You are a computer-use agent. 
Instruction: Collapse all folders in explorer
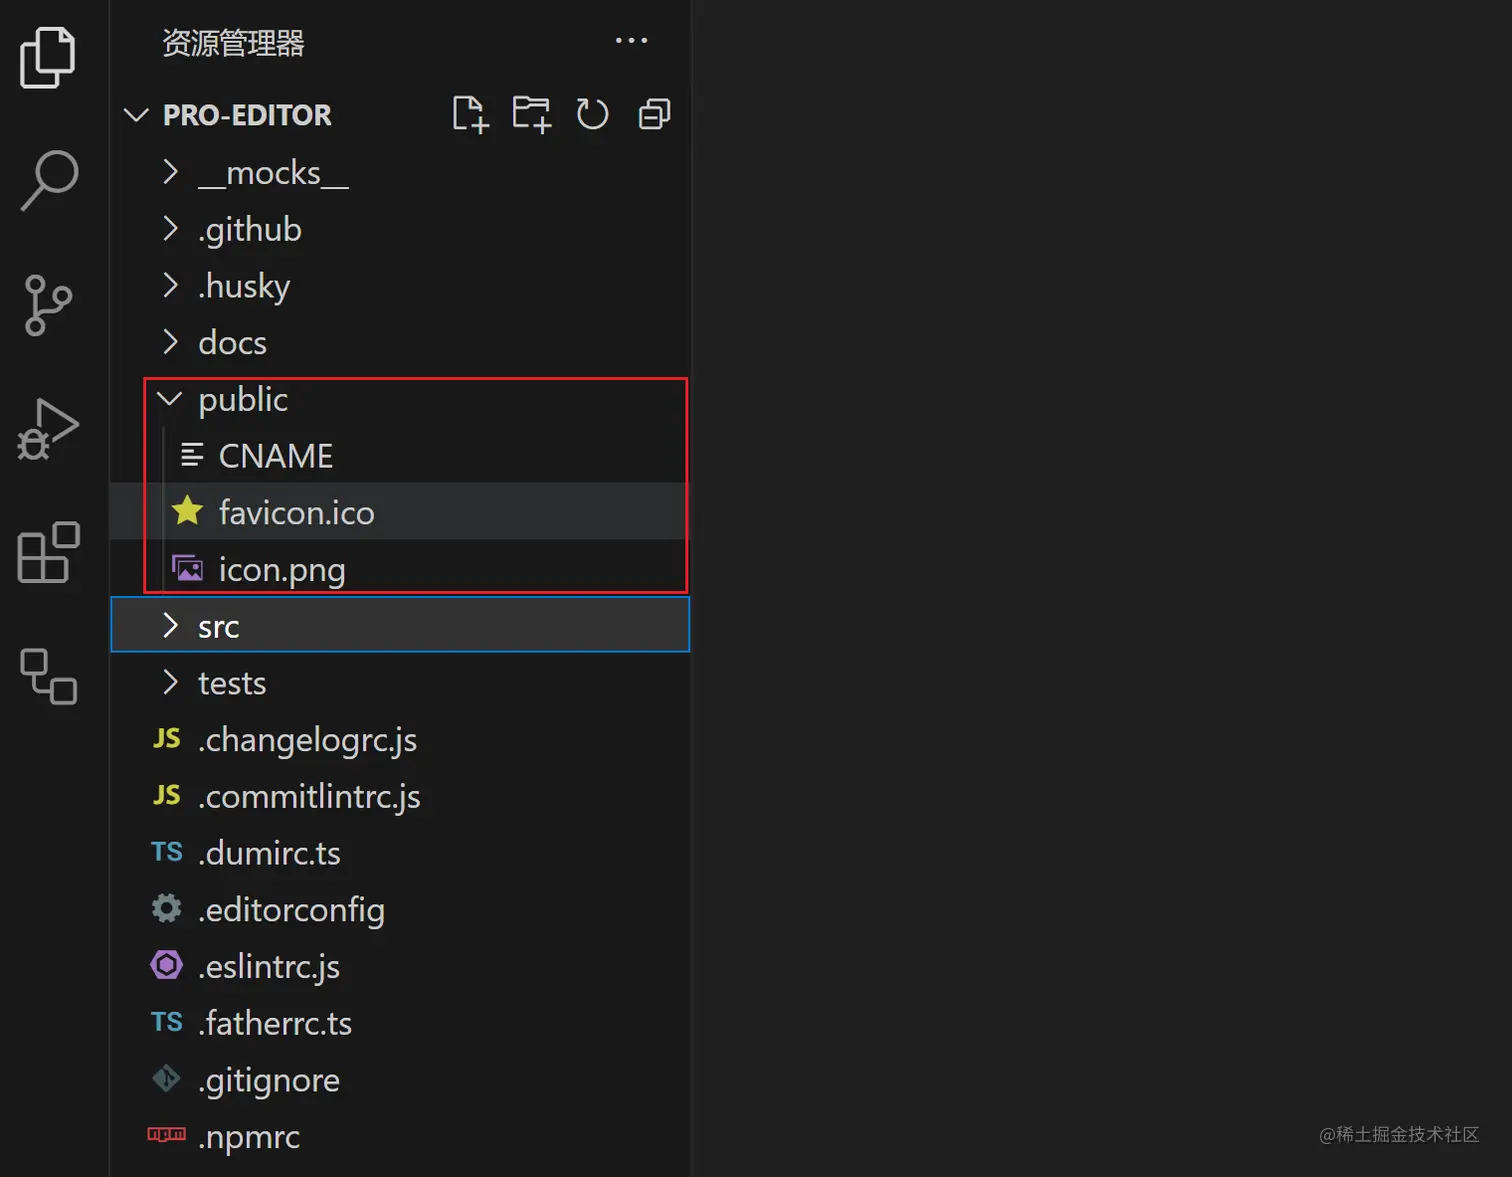pyautogui.click(x=654, y=114)
